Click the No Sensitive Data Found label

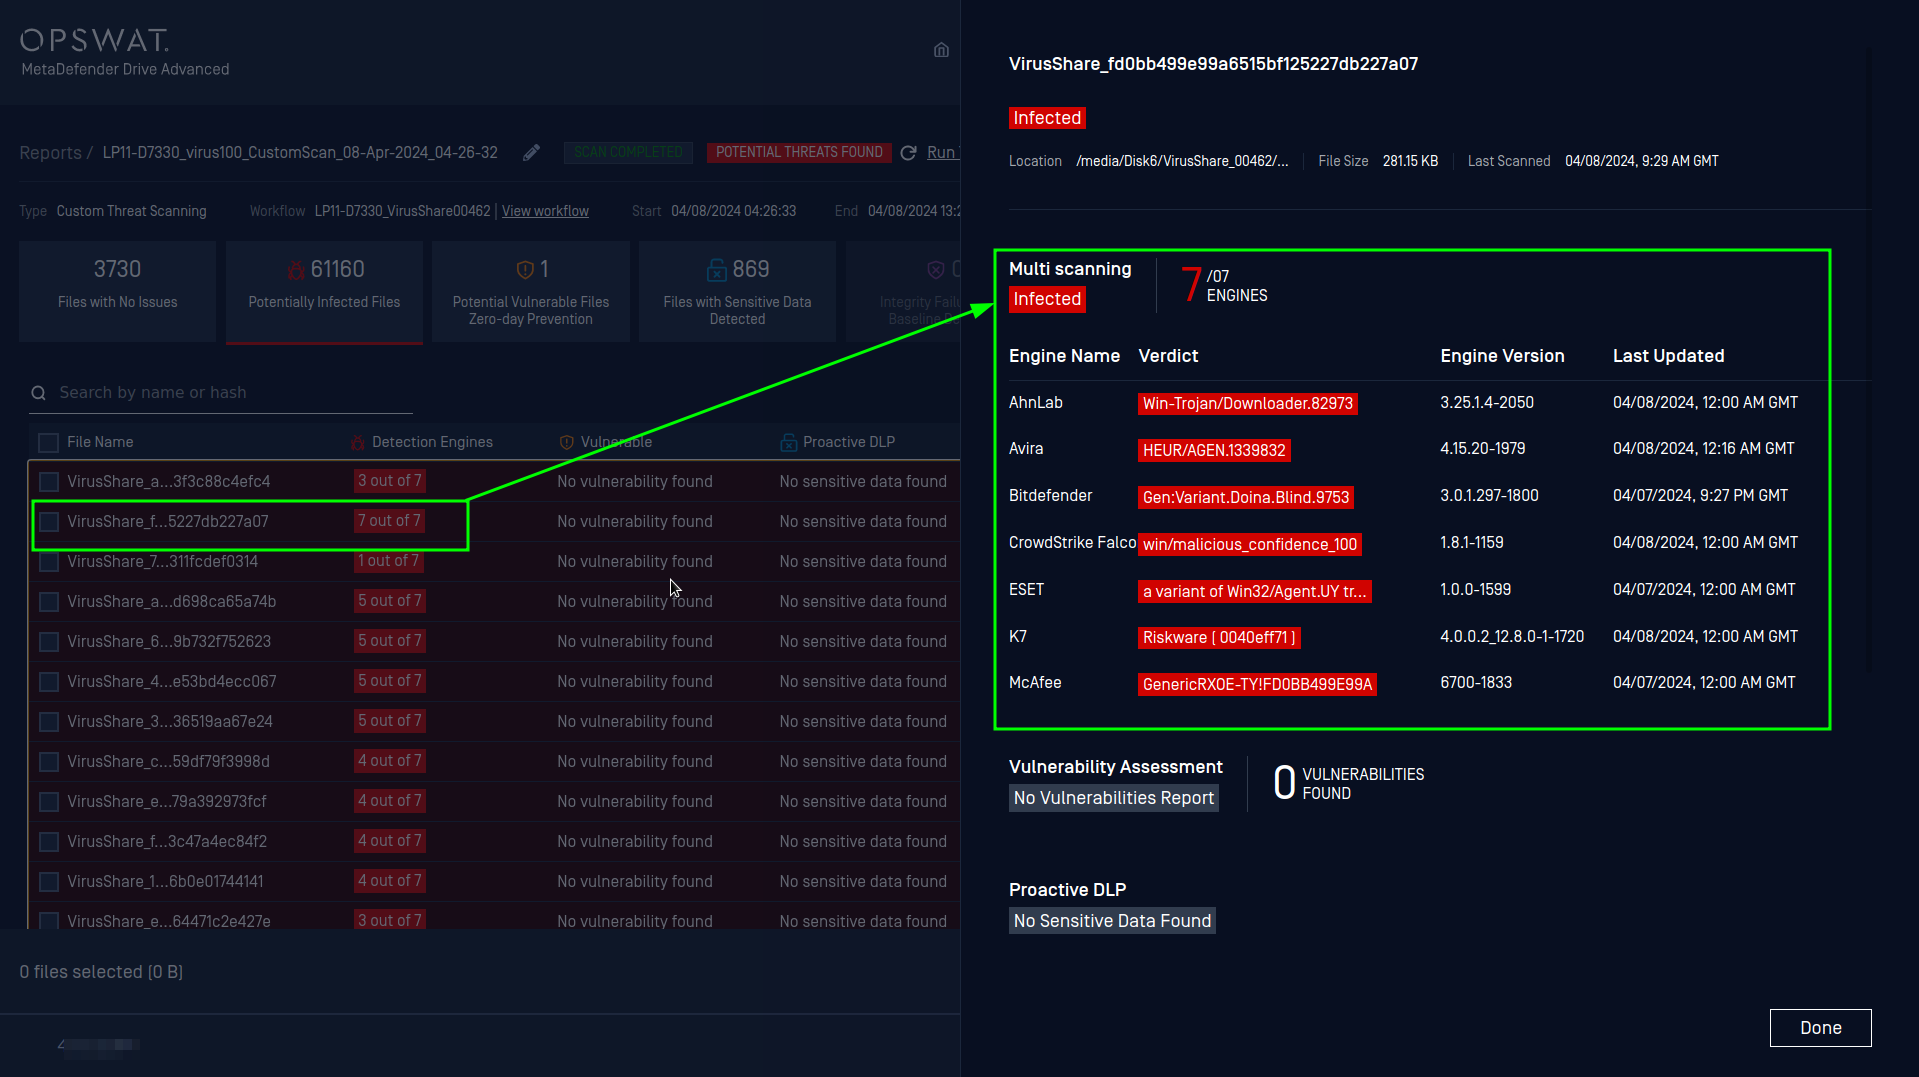point(1112,921)
